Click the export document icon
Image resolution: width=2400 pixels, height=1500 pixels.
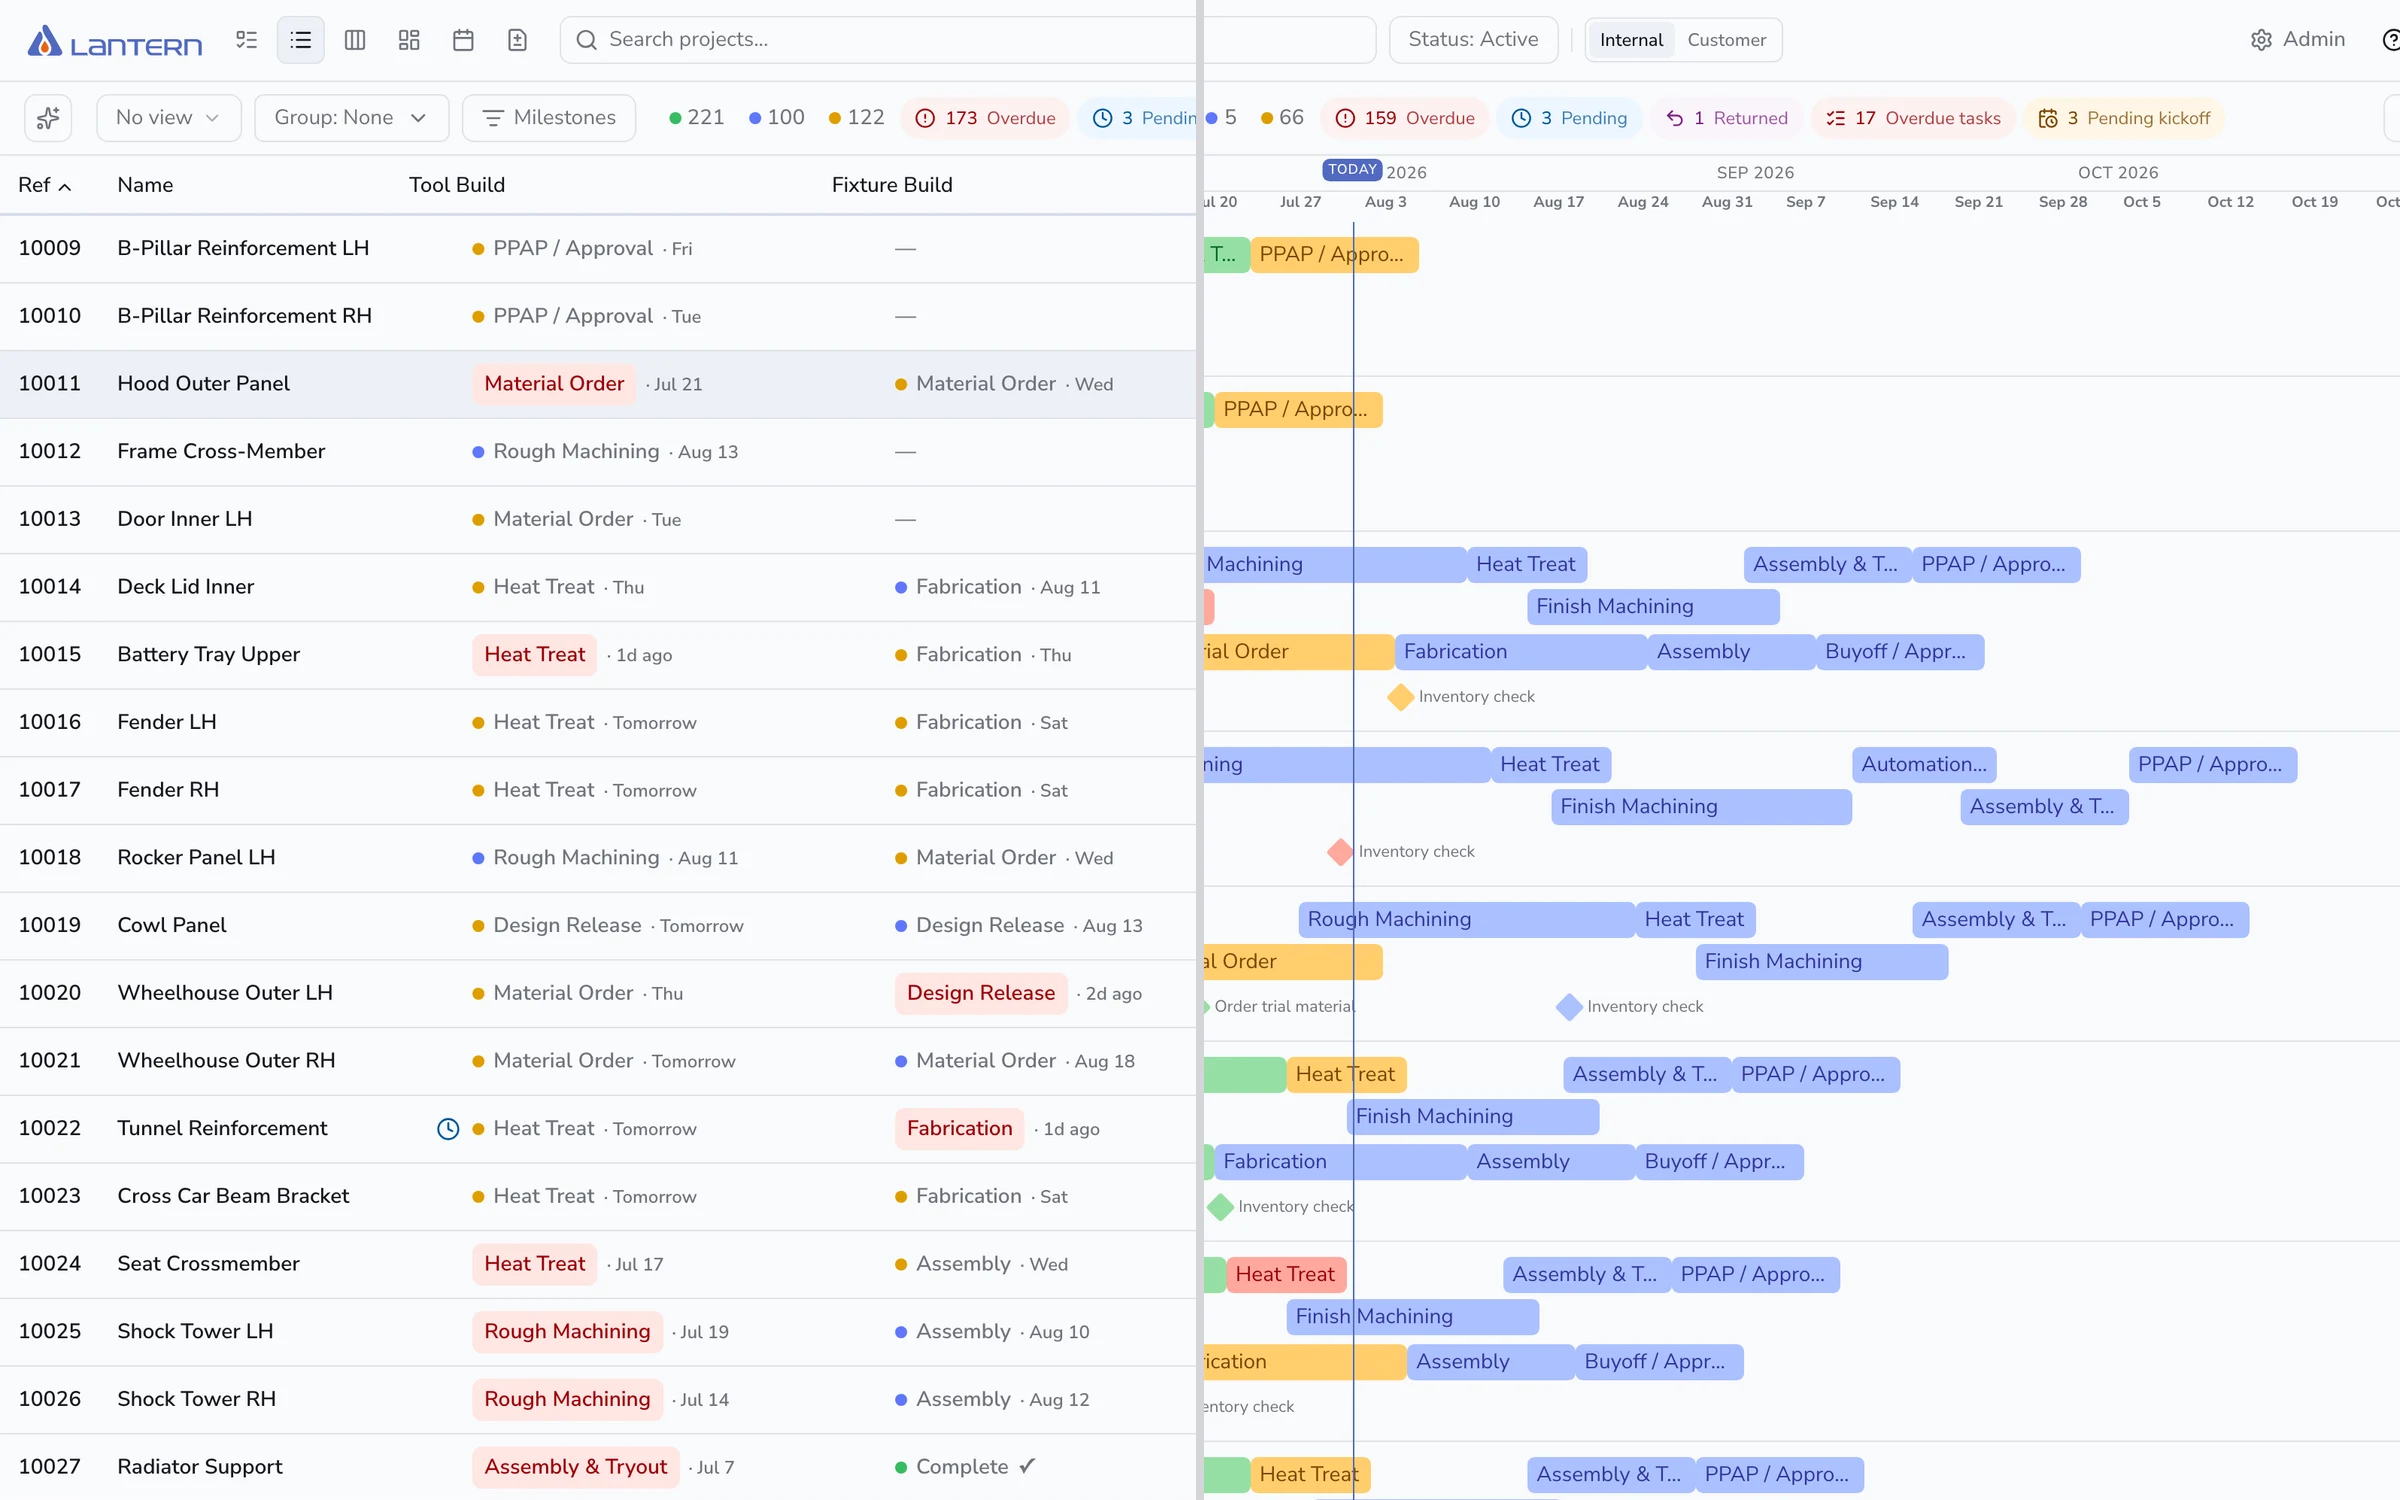pos(517,40)
